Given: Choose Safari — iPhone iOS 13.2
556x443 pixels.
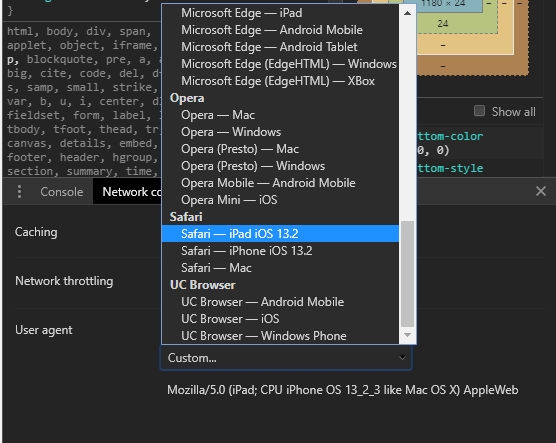Looking at the screenshot, I should pos(280,251).
